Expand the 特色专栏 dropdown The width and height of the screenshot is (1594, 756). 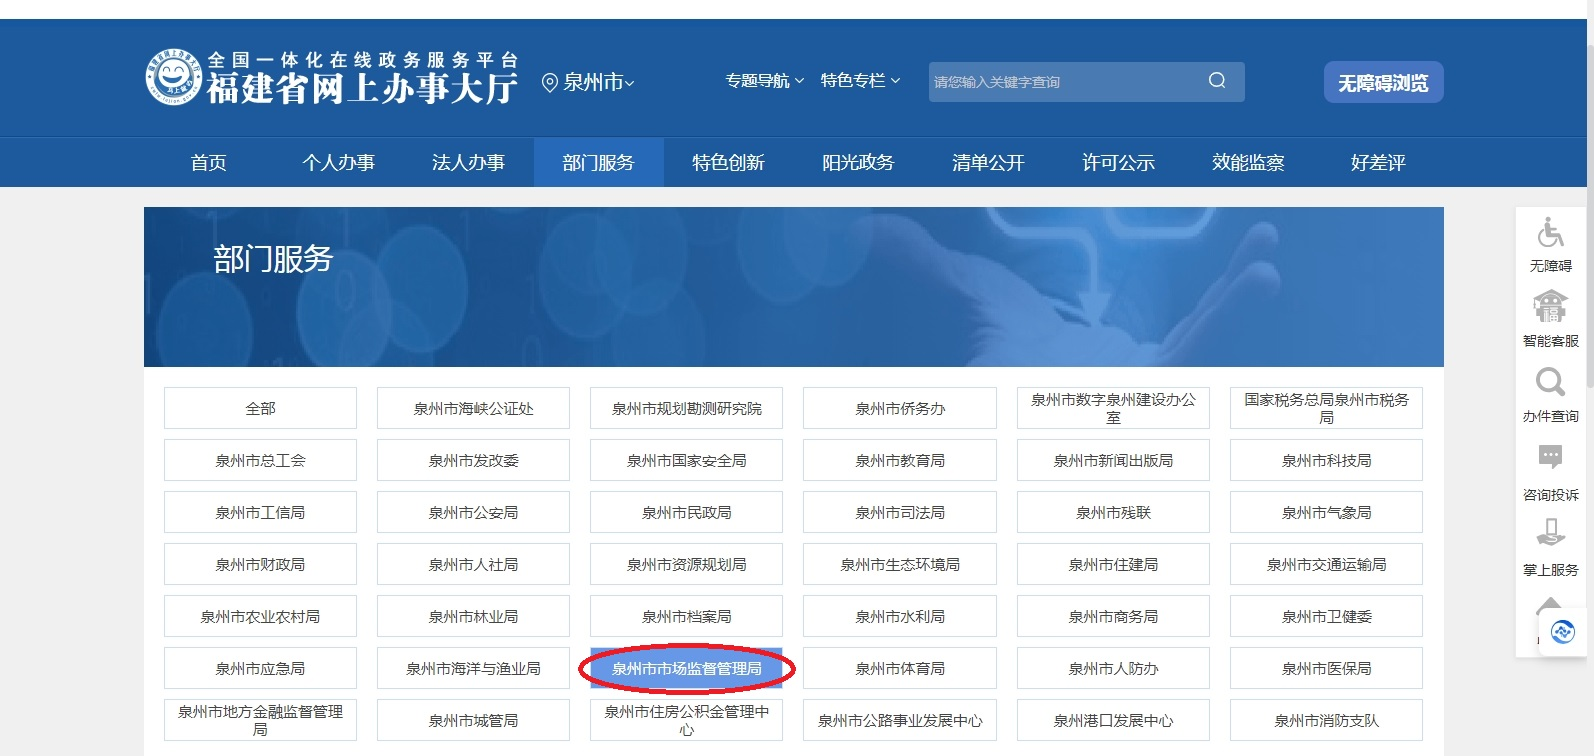pos(860,81)
